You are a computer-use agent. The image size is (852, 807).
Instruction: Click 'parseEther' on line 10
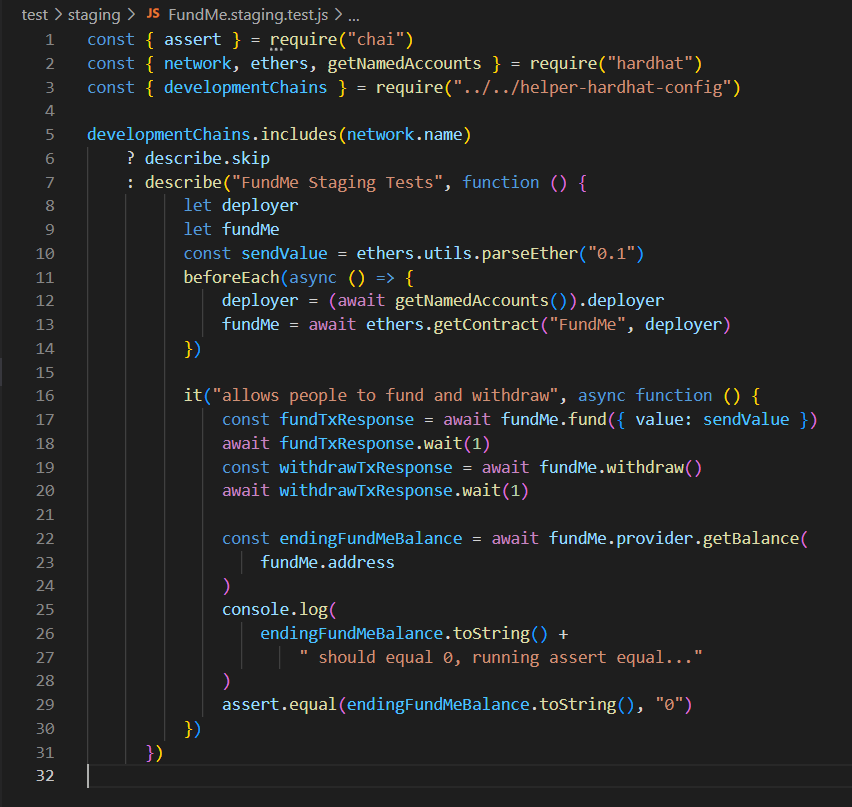pyautogui.click(x=530, y=253)
